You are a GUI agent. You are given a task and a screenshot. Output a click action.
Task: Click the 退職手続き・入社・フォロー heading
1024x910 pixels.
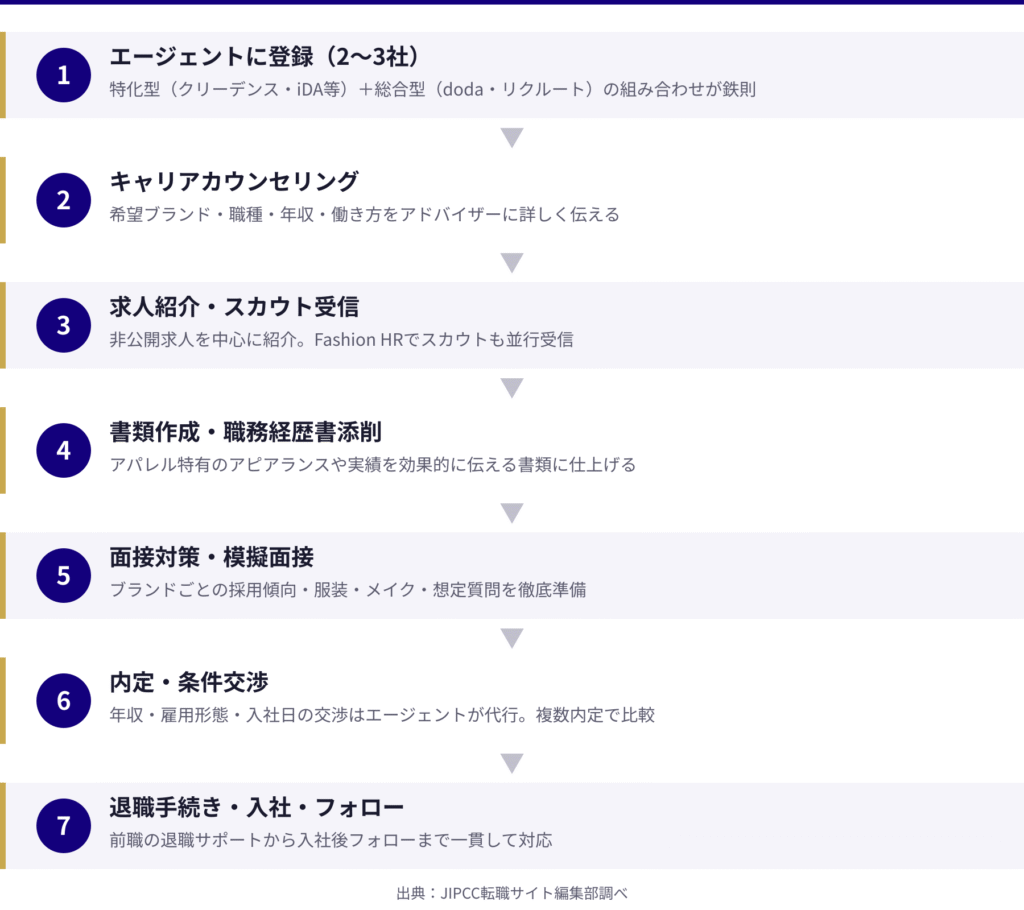(256, 807)
